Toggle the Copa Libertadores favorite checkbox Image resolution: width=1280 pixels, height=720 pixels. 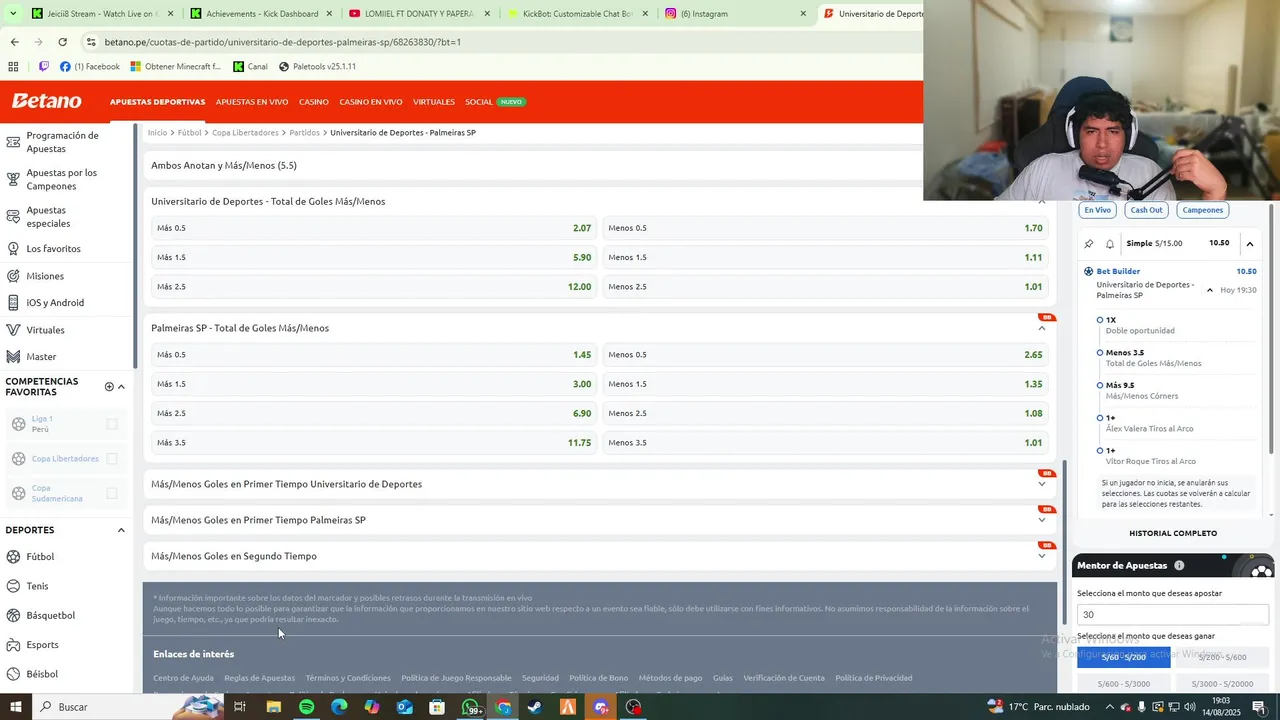tap(112, 459)
